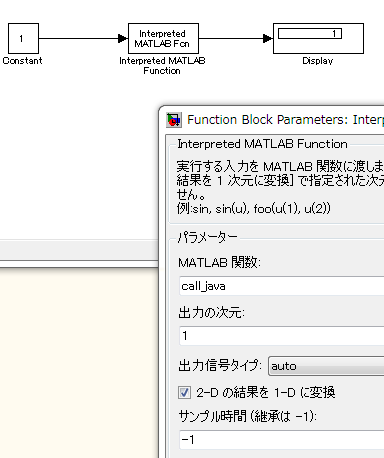
Task: Click the Display block value readout
Action: [x=310, y=33]
